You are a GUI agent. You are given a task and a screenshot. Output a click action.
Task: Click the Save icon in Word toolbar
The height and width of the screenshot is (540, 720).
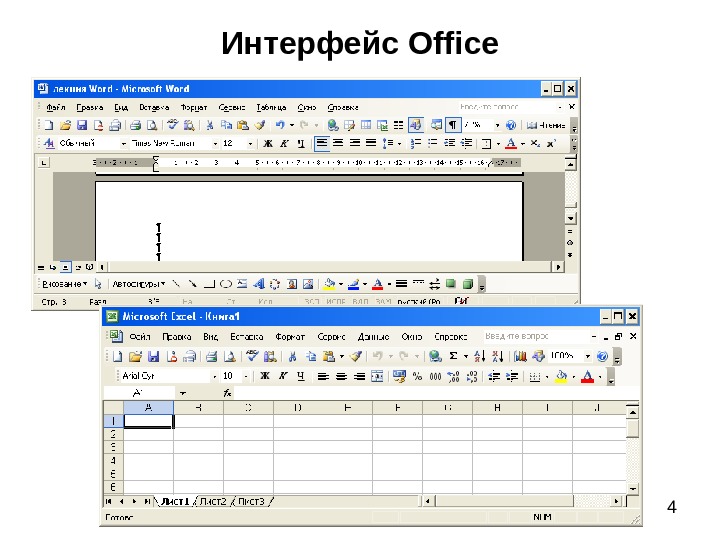[82, 125]
